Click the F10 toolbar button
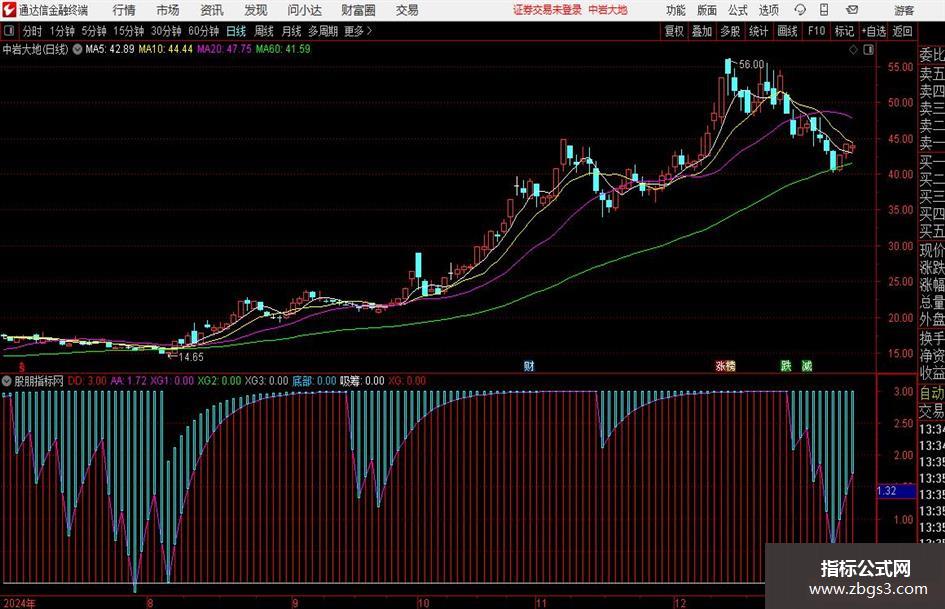The width and height of the screenshot is (945, 609). (x=817, y=31)
